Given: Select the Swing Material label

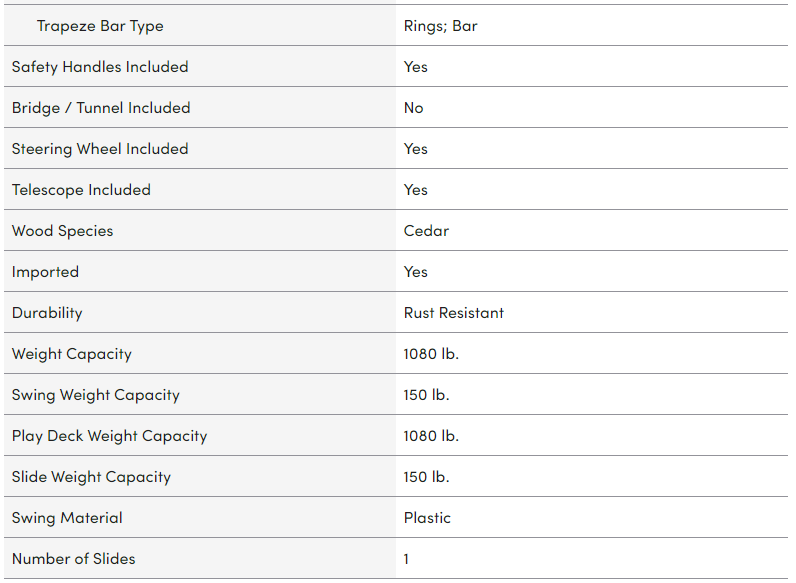Looking at the screenshot, I should point(67,518).
